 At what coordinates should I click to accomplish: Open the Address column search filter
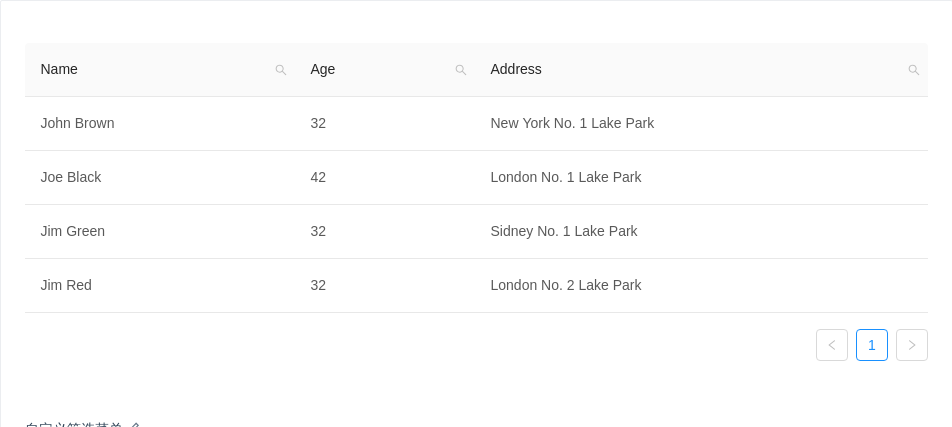pos(913,70)
